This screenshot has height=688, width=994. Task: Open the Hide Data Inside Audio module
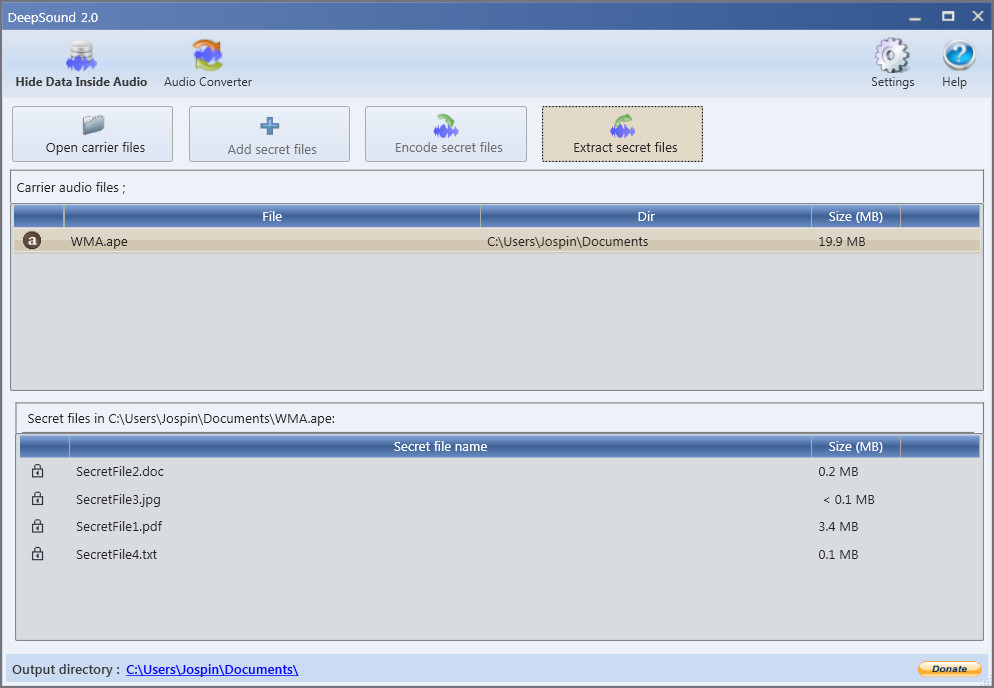[x=81, y=64]
